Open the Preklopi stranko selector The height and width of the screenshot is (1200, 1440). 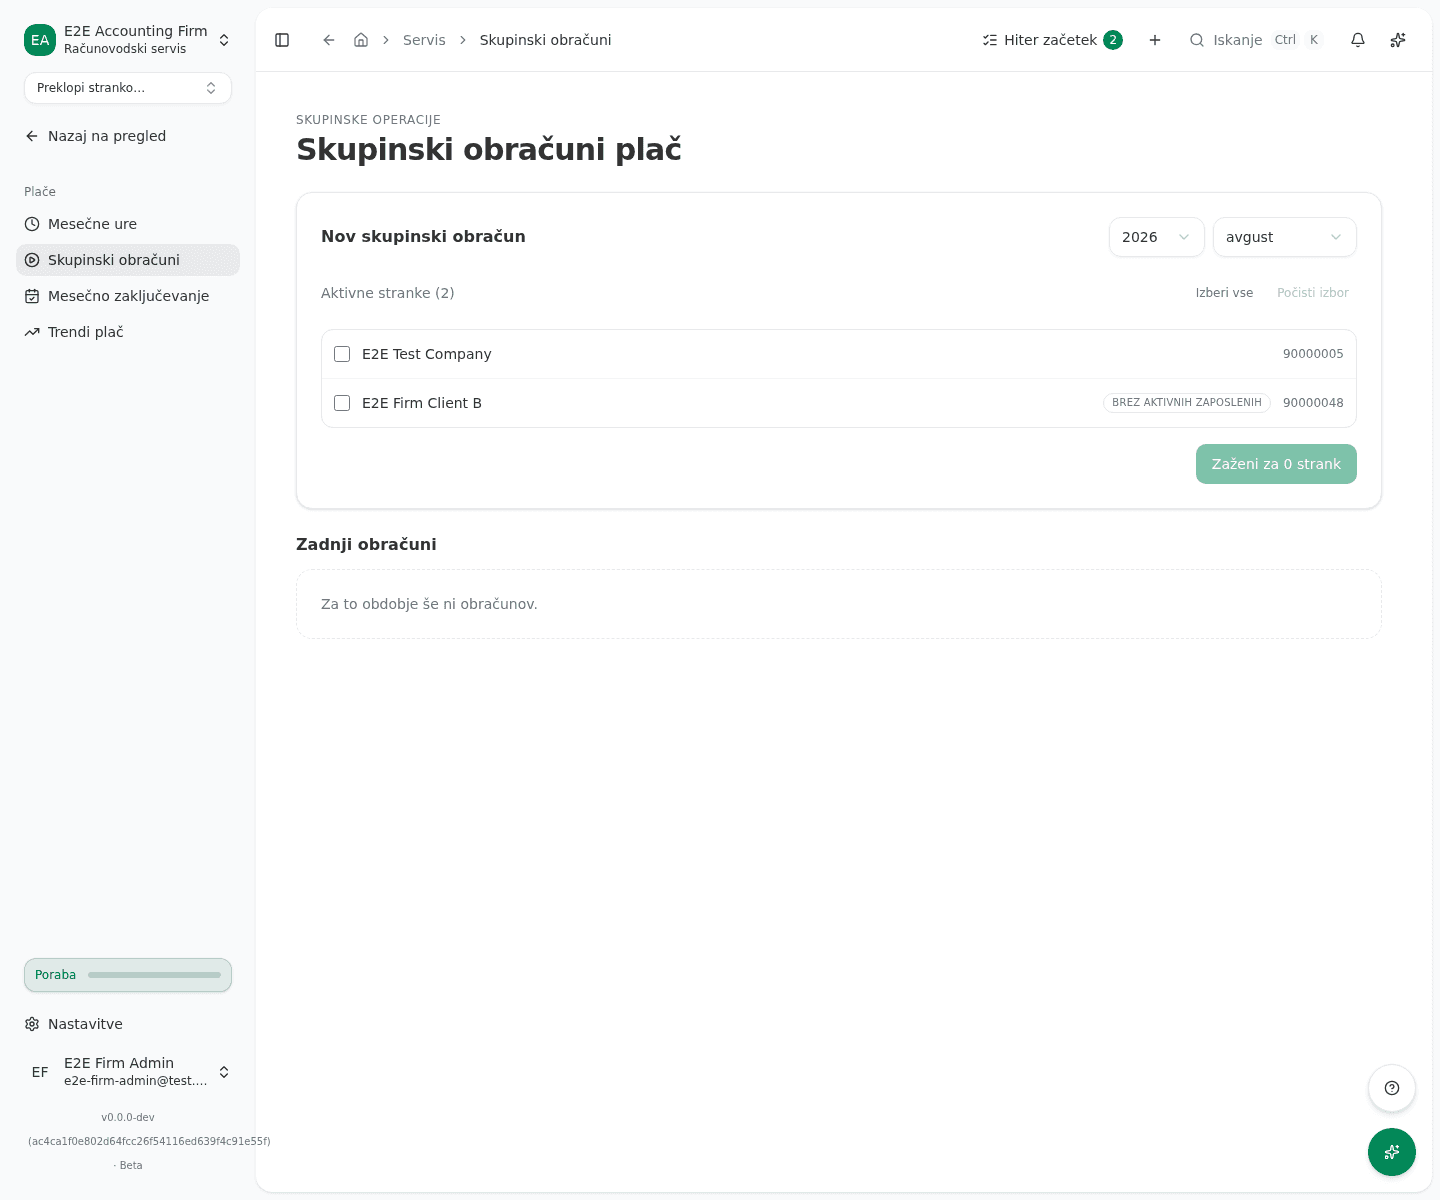click(128, 88)
